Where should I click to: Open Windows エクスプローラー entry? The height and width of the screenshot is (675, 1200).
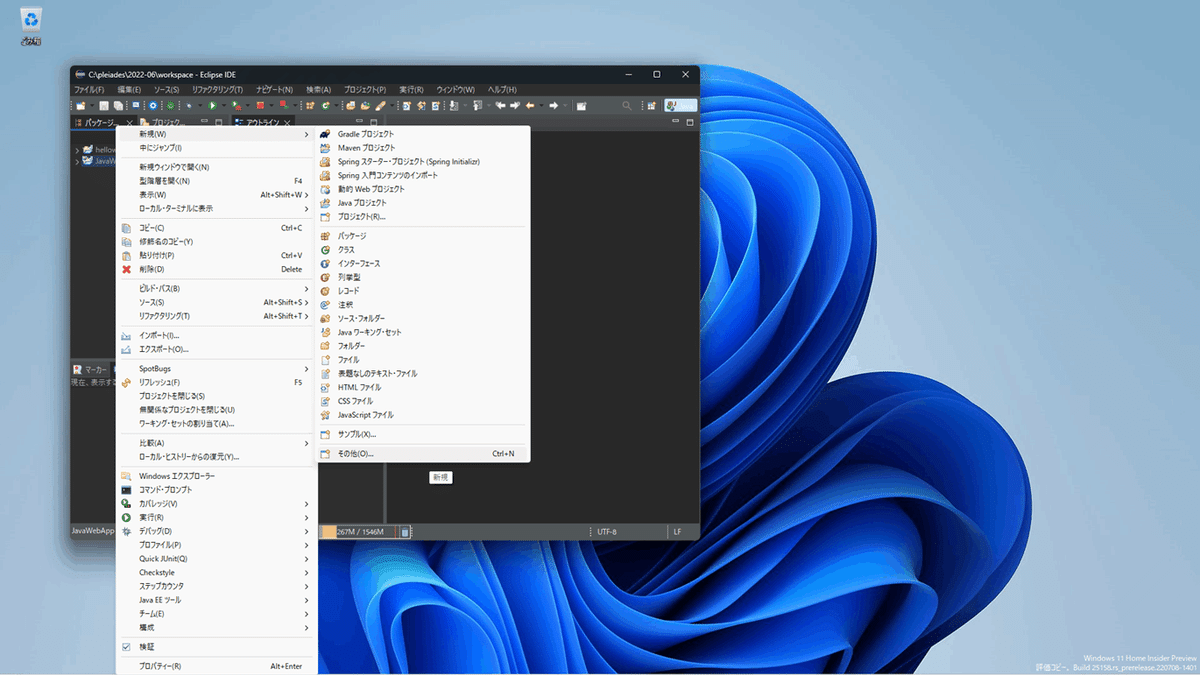pos(215,476)
